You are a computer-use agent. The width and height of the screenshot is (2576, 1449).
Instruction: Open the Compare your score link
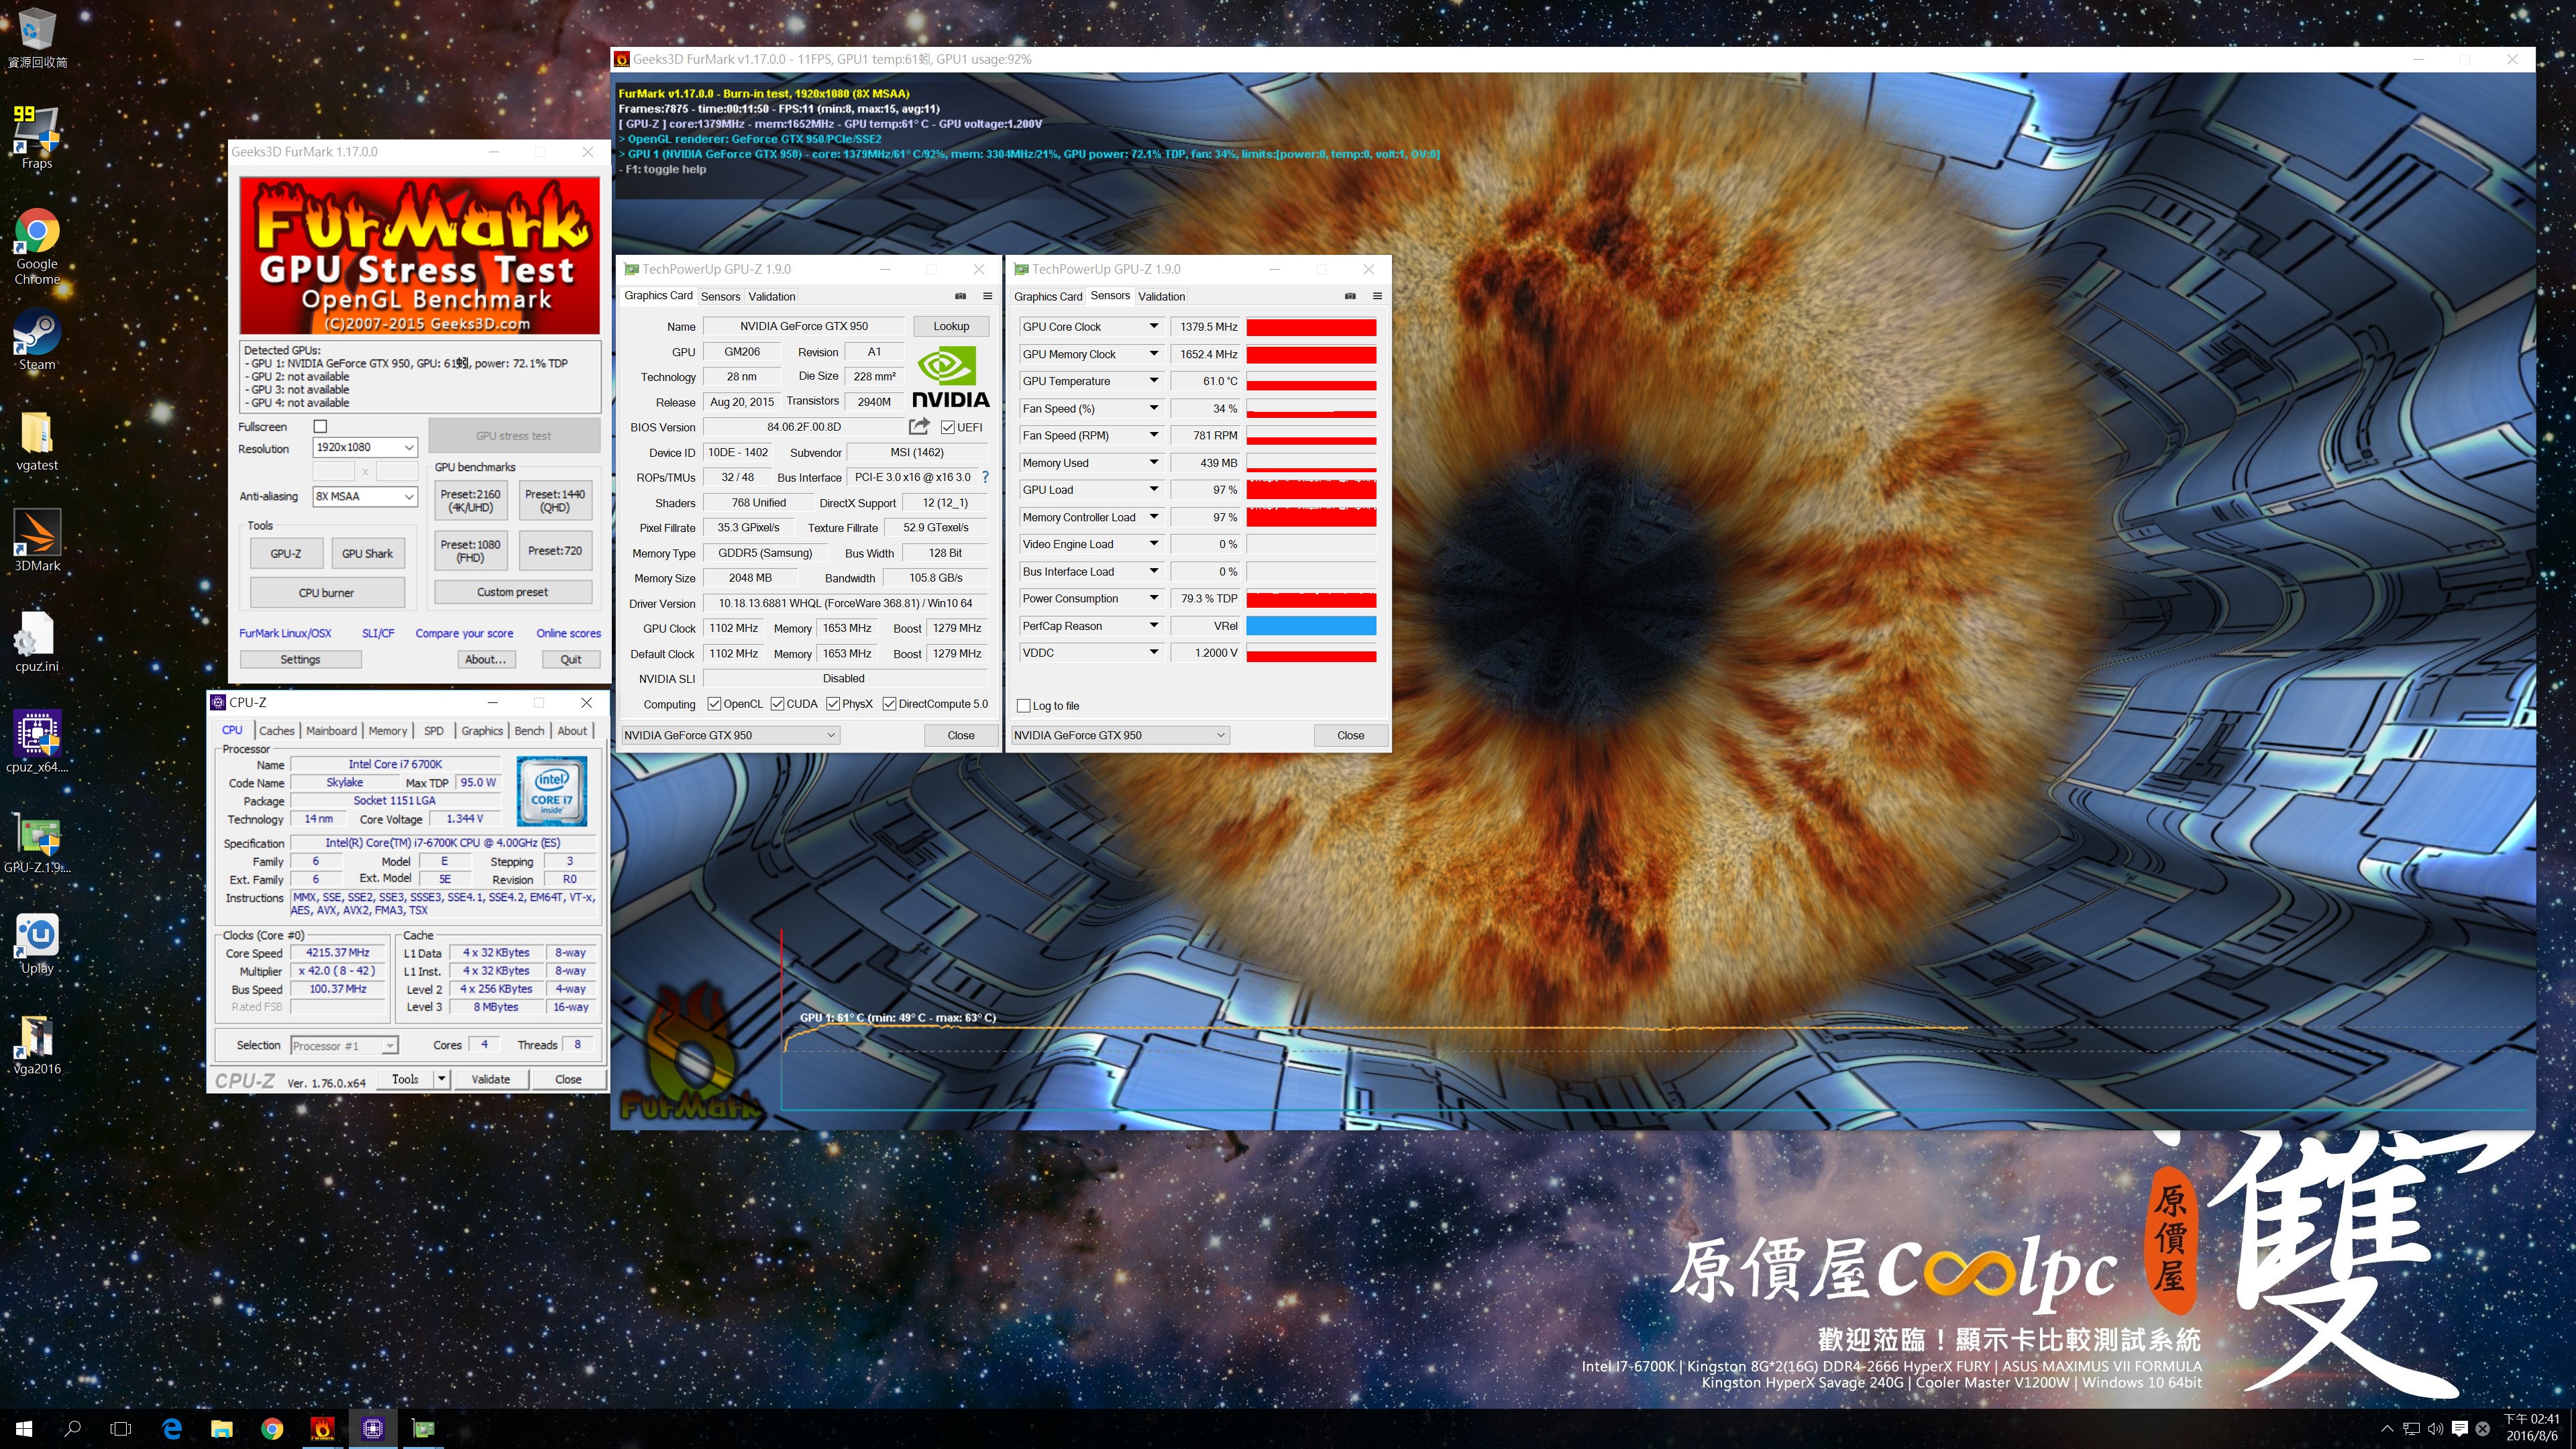point(464,633)
